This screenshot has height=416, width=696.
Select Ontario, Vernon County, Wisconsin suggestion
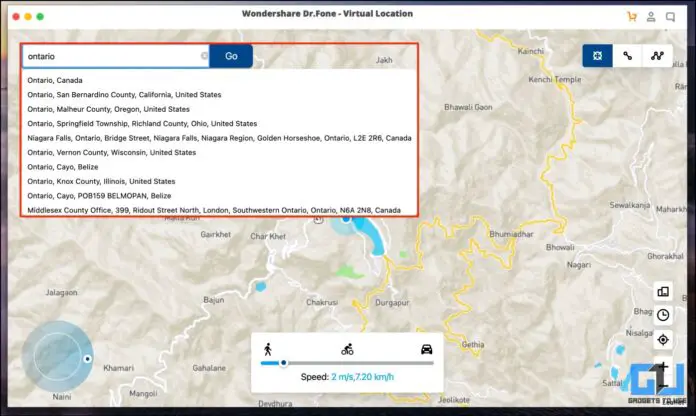[111, 152]
